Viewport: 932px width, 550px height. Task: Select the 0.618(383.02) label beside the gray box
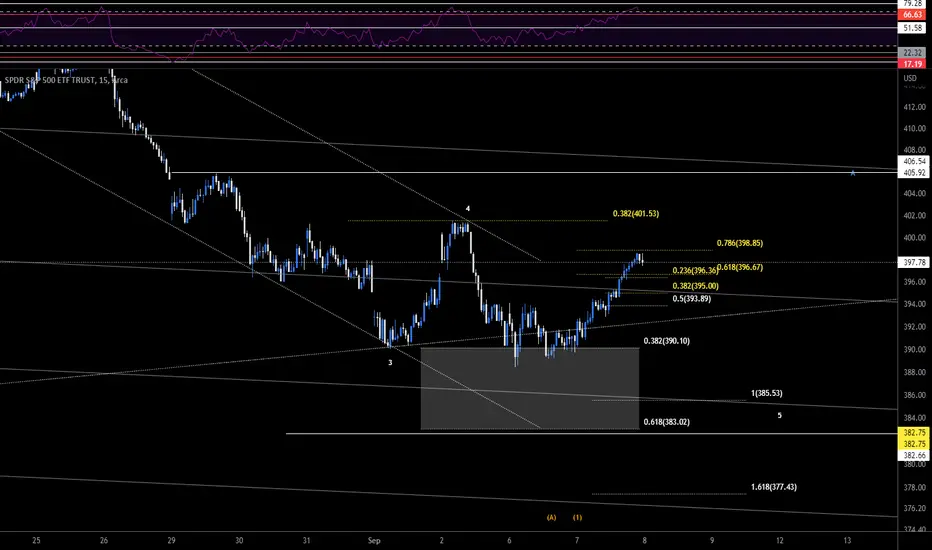click(667, 422)
